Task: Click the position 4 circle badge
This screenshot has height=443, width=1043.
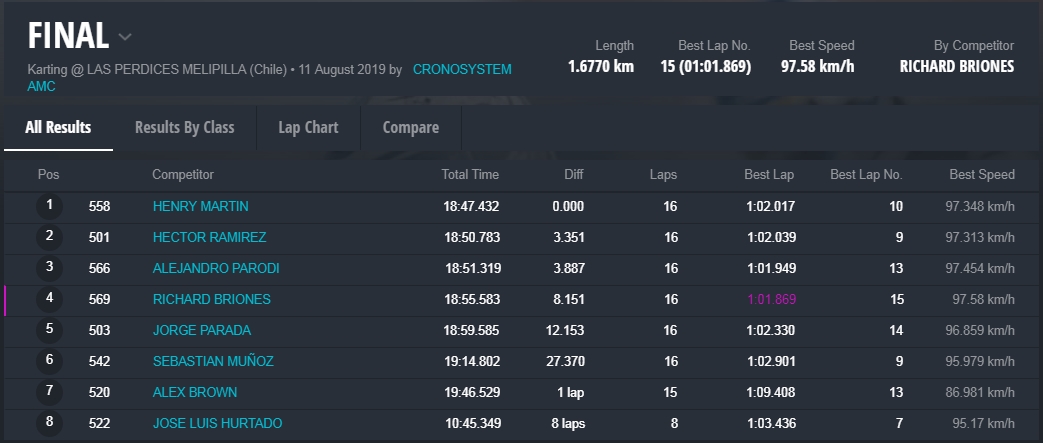Action: point(49,299)
